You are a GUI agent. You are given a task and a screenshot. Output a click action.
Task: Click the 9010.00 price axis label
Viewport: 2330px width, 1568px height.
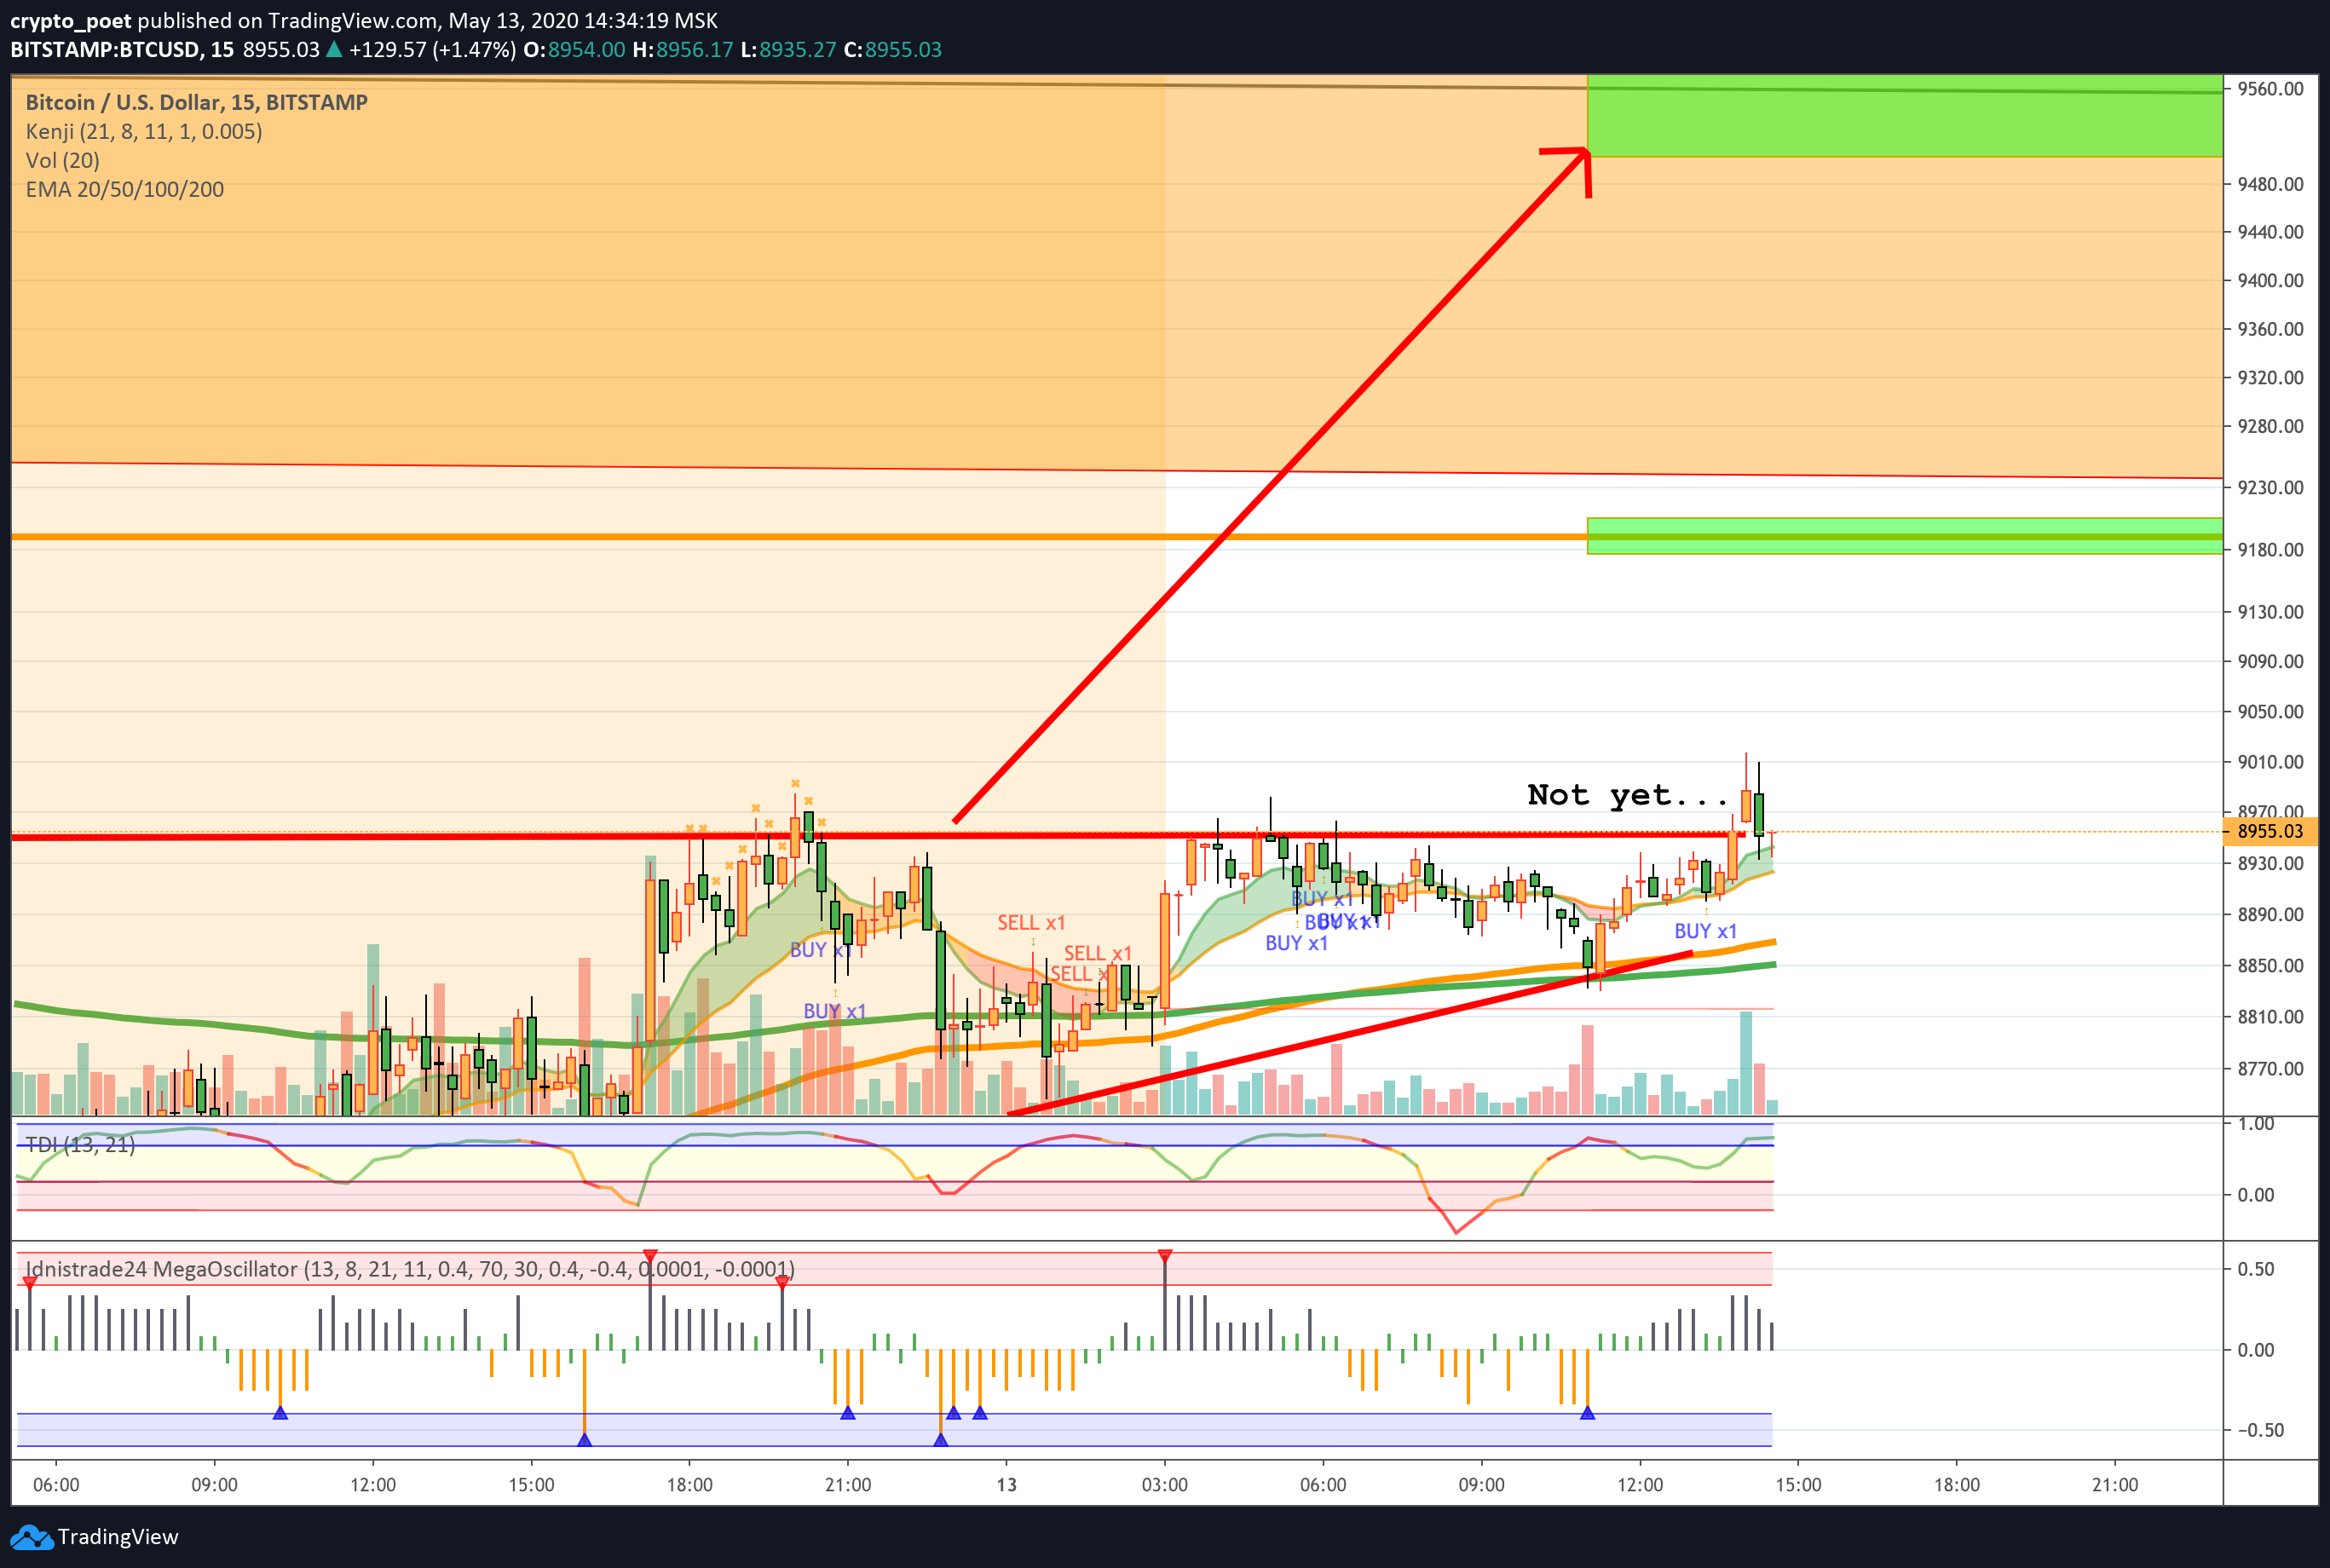(2270, 761)
